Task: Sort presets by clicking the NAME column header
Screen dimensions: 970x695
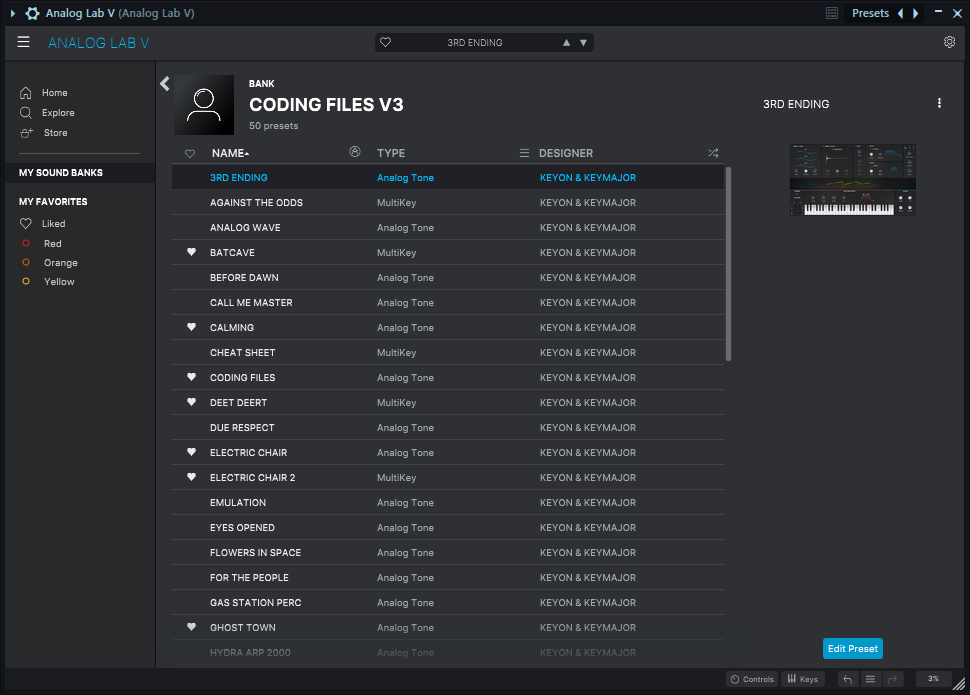Action: click(228, 153)
